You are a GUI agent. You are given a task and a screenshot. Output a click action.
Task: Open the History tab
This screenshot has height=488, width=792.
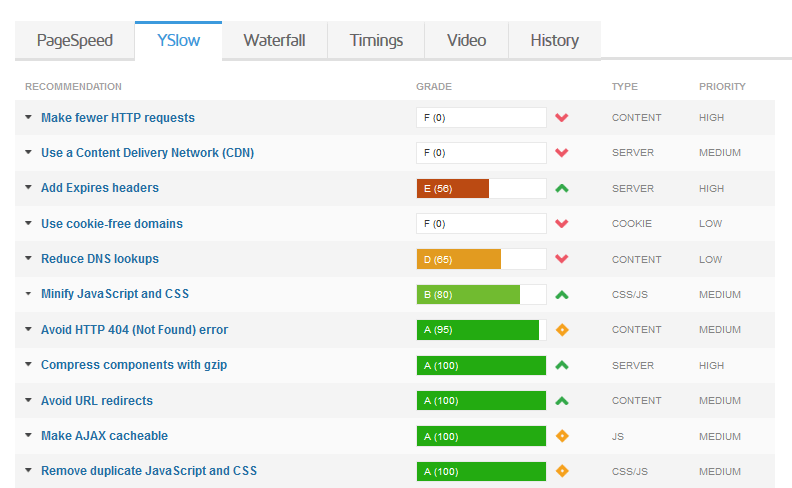point(555,40)
